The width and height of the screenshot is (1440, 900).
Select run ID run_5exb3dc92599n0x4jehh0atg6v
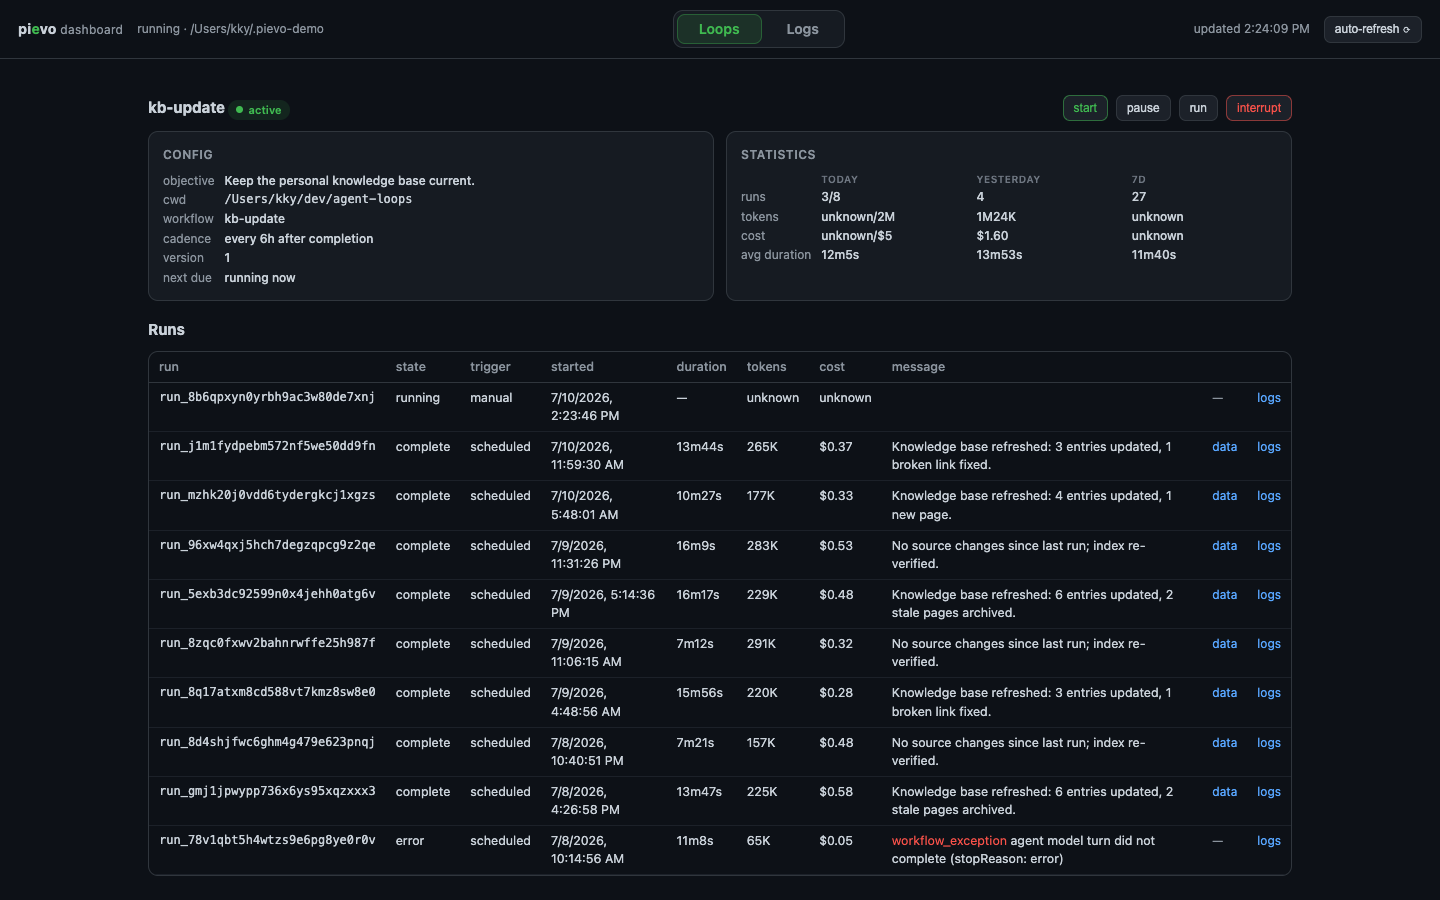coord(267,594)
